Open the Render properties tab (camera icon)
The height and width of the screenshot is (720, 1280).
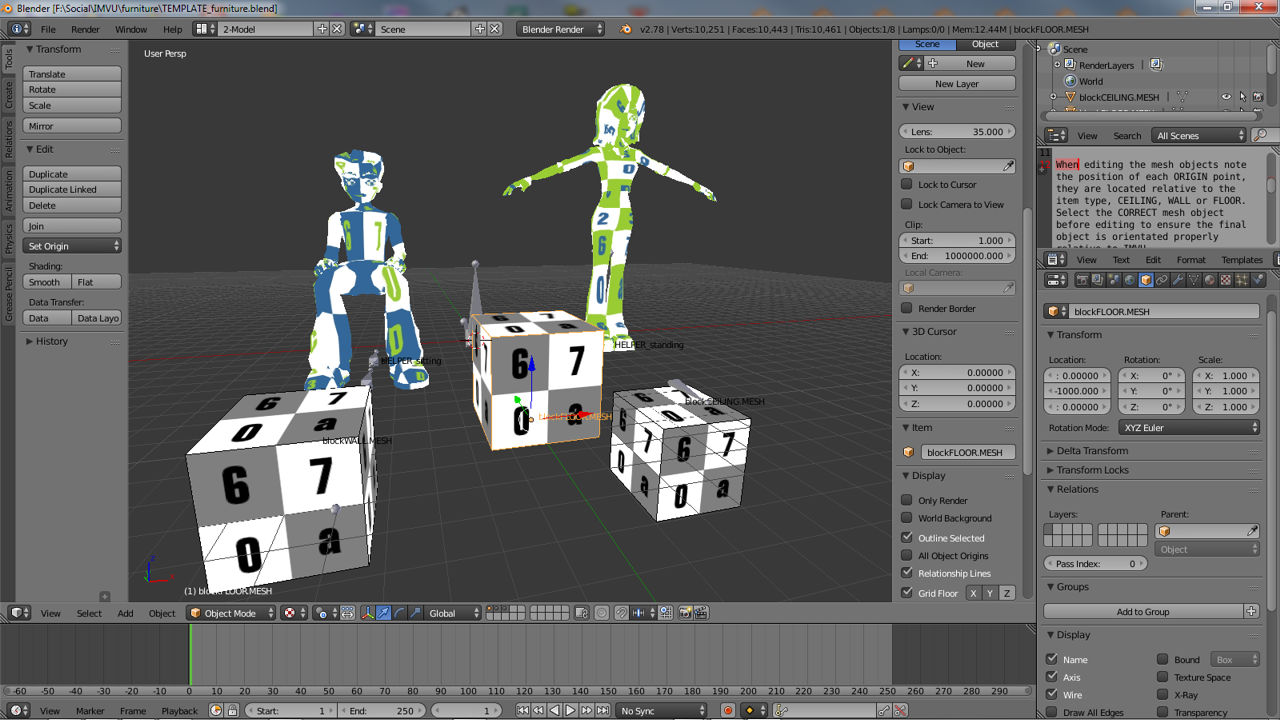(x=1084, y=283)
